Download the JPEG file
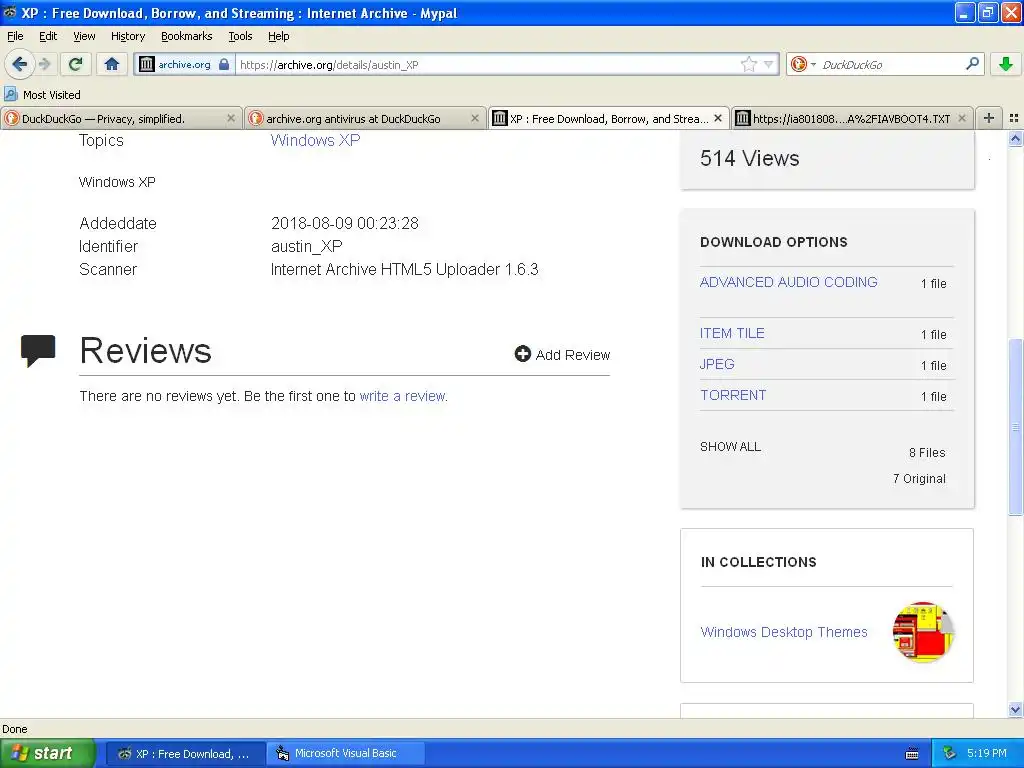The width and height of the screenshot is (1024, 768). coord(717,364)
